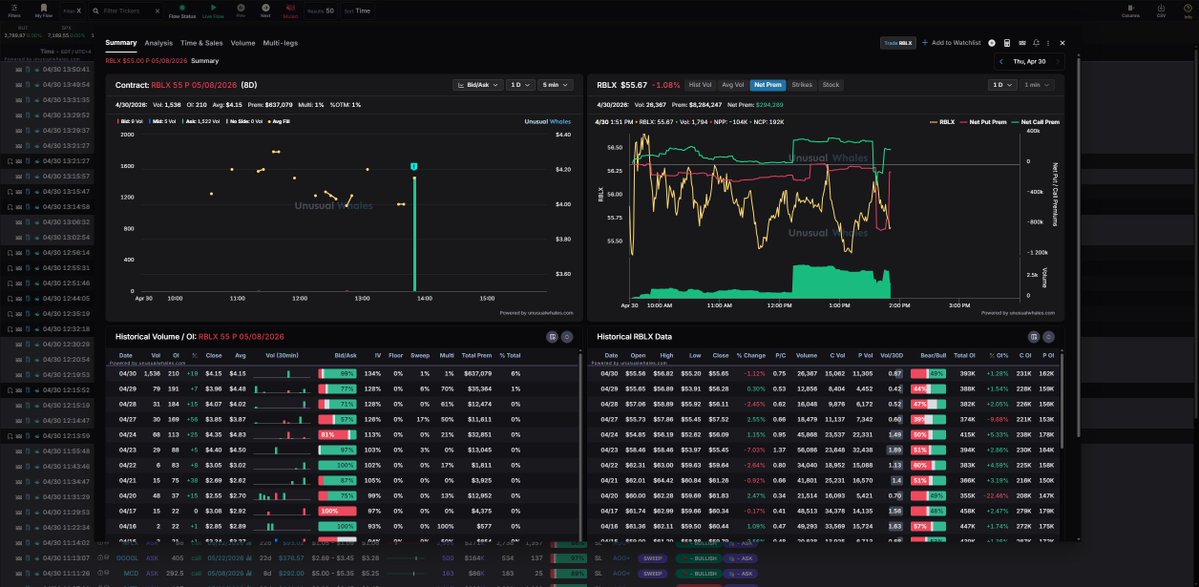Open the three-dot more options menu
Screen dimensions: 1199x587
1048,43
